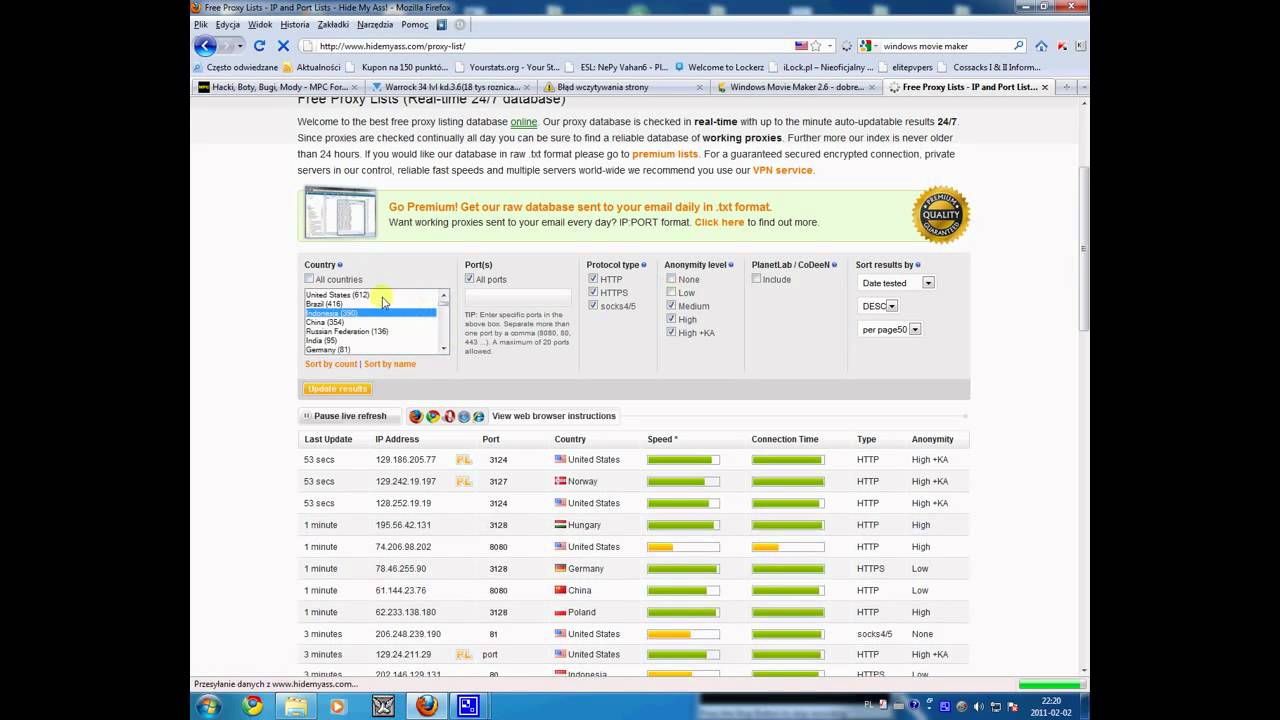
Task: Click the speed bar for 129.186.205.77
Action: 683,460
